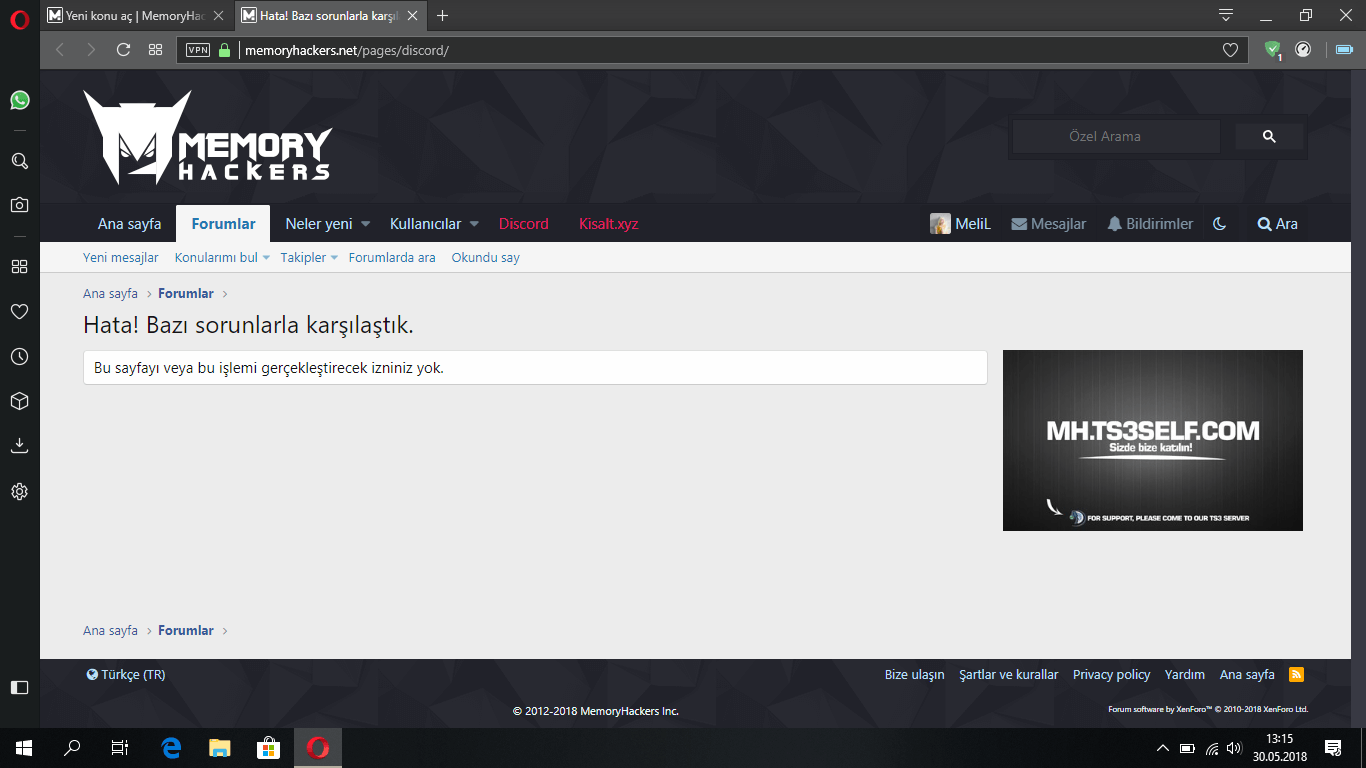The image size is (1366, 768).
Task: Open the Opera menu logo
Action: pos(19,18)
